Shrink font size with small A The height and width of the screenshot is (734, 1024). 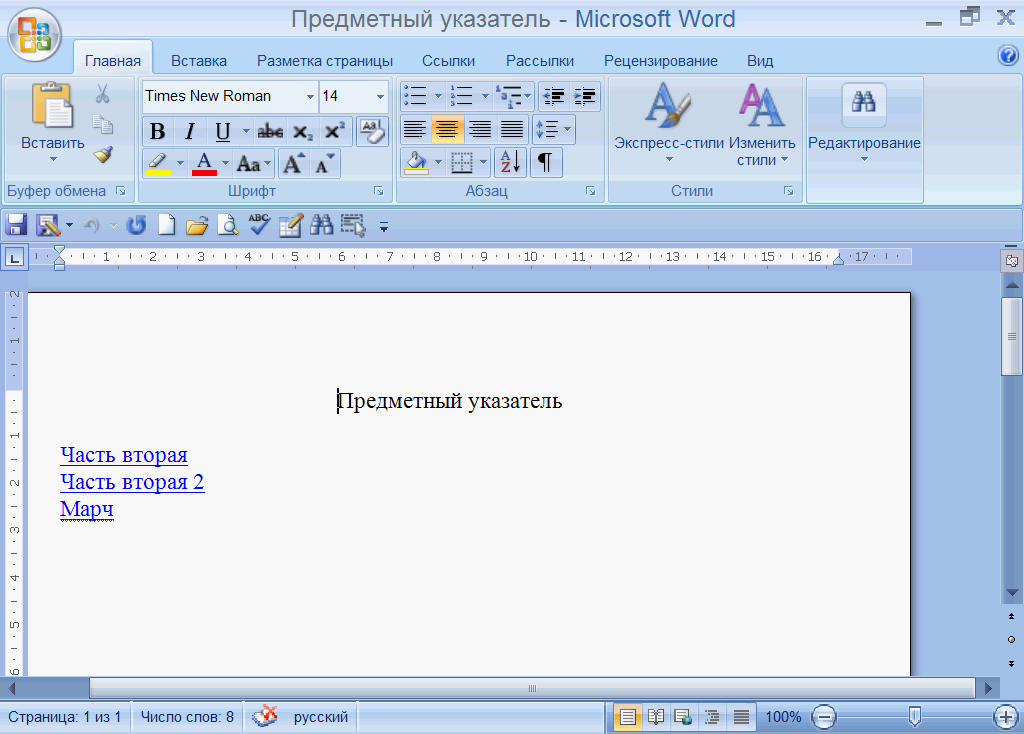325,163
